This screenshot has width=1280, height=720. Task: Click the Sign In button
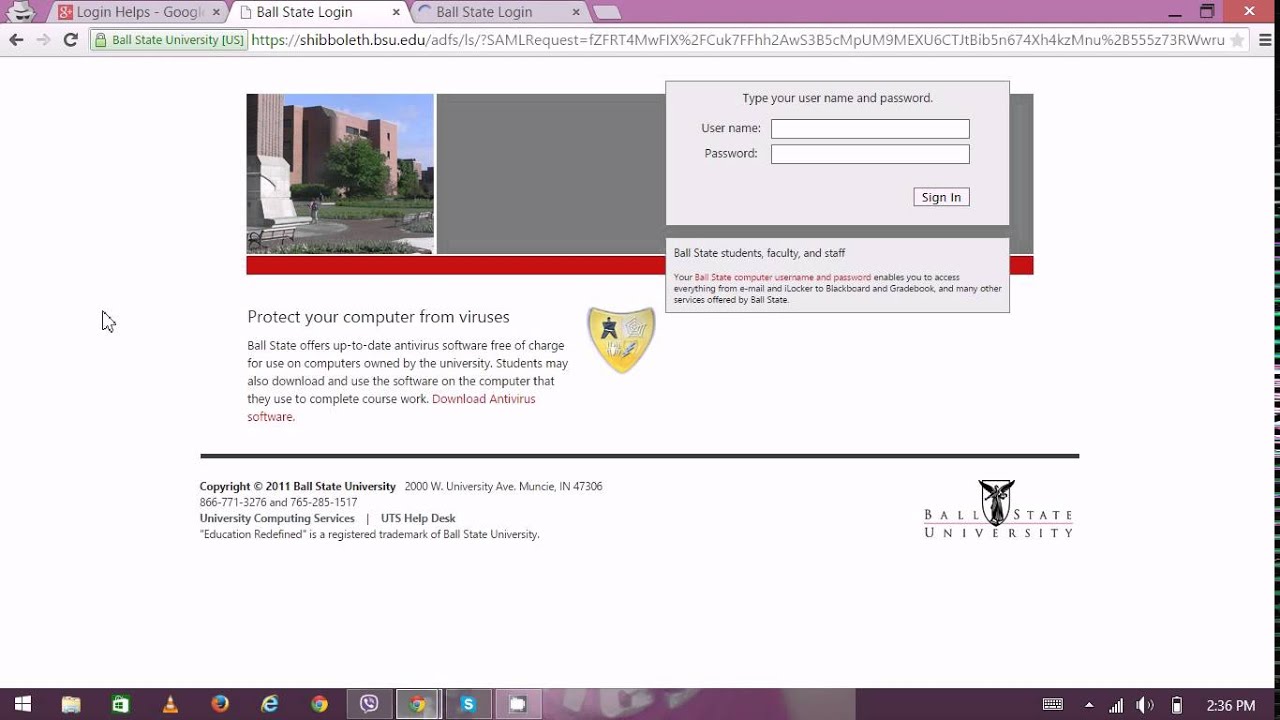click(941, 197)
